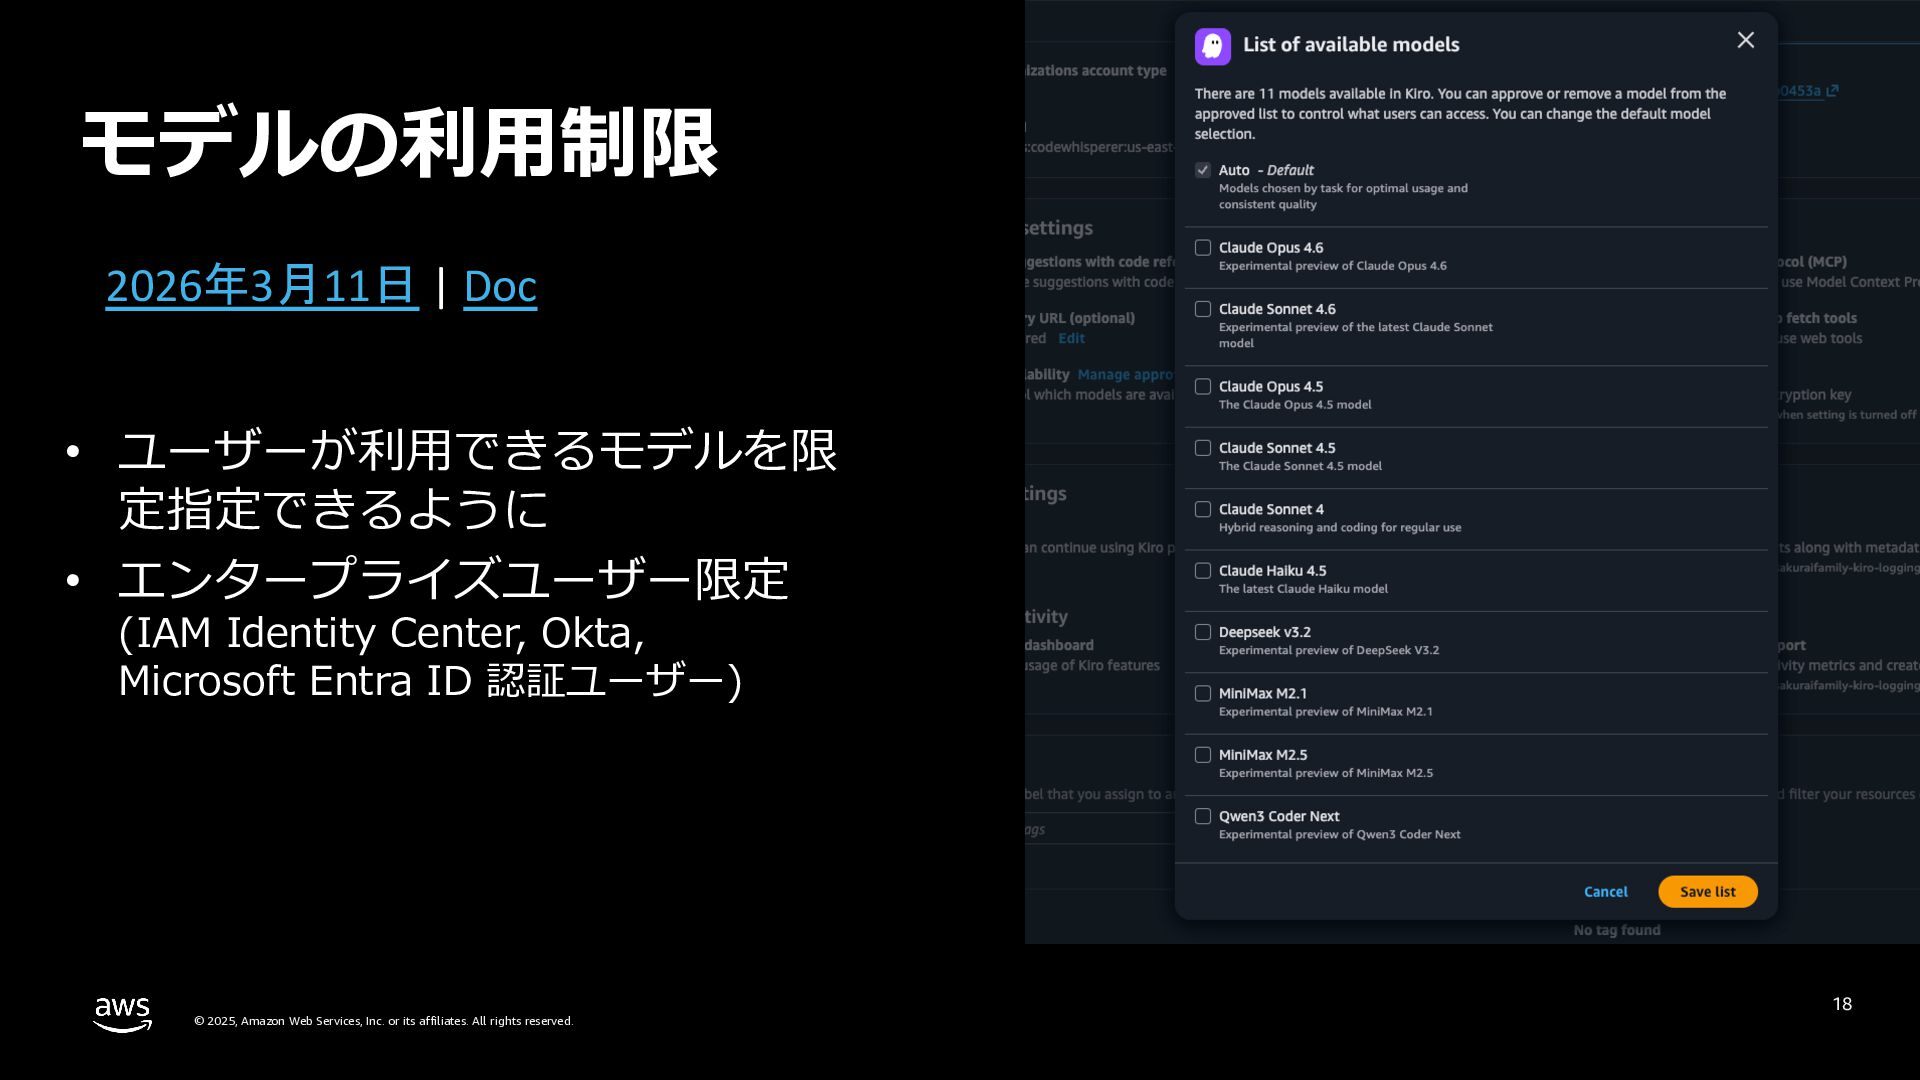The image size is (1920, 1080).
Task: Click the external link icon beside 0453a
Action: coord(1832,91)
